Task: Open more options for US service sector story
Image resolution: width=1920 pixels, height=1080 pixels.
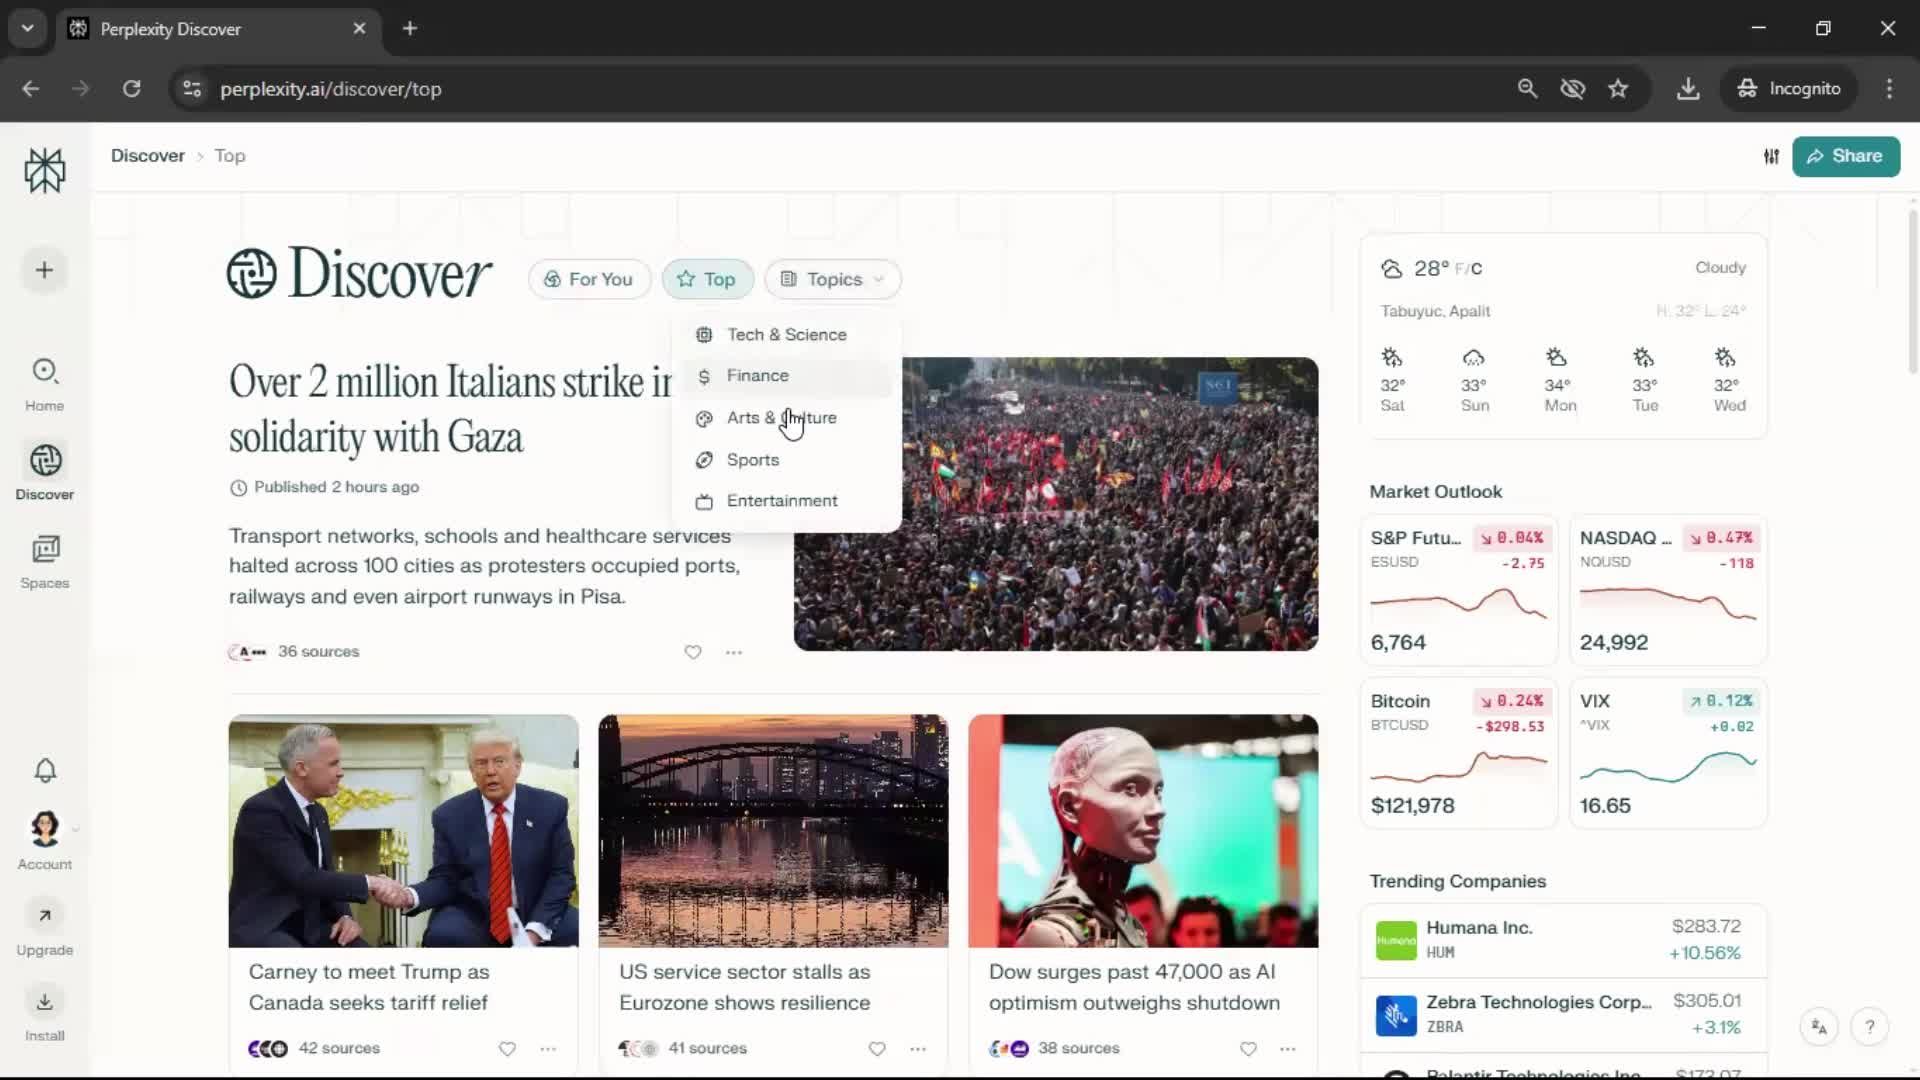Action: pyautogui.click(x=918, y=1049)
